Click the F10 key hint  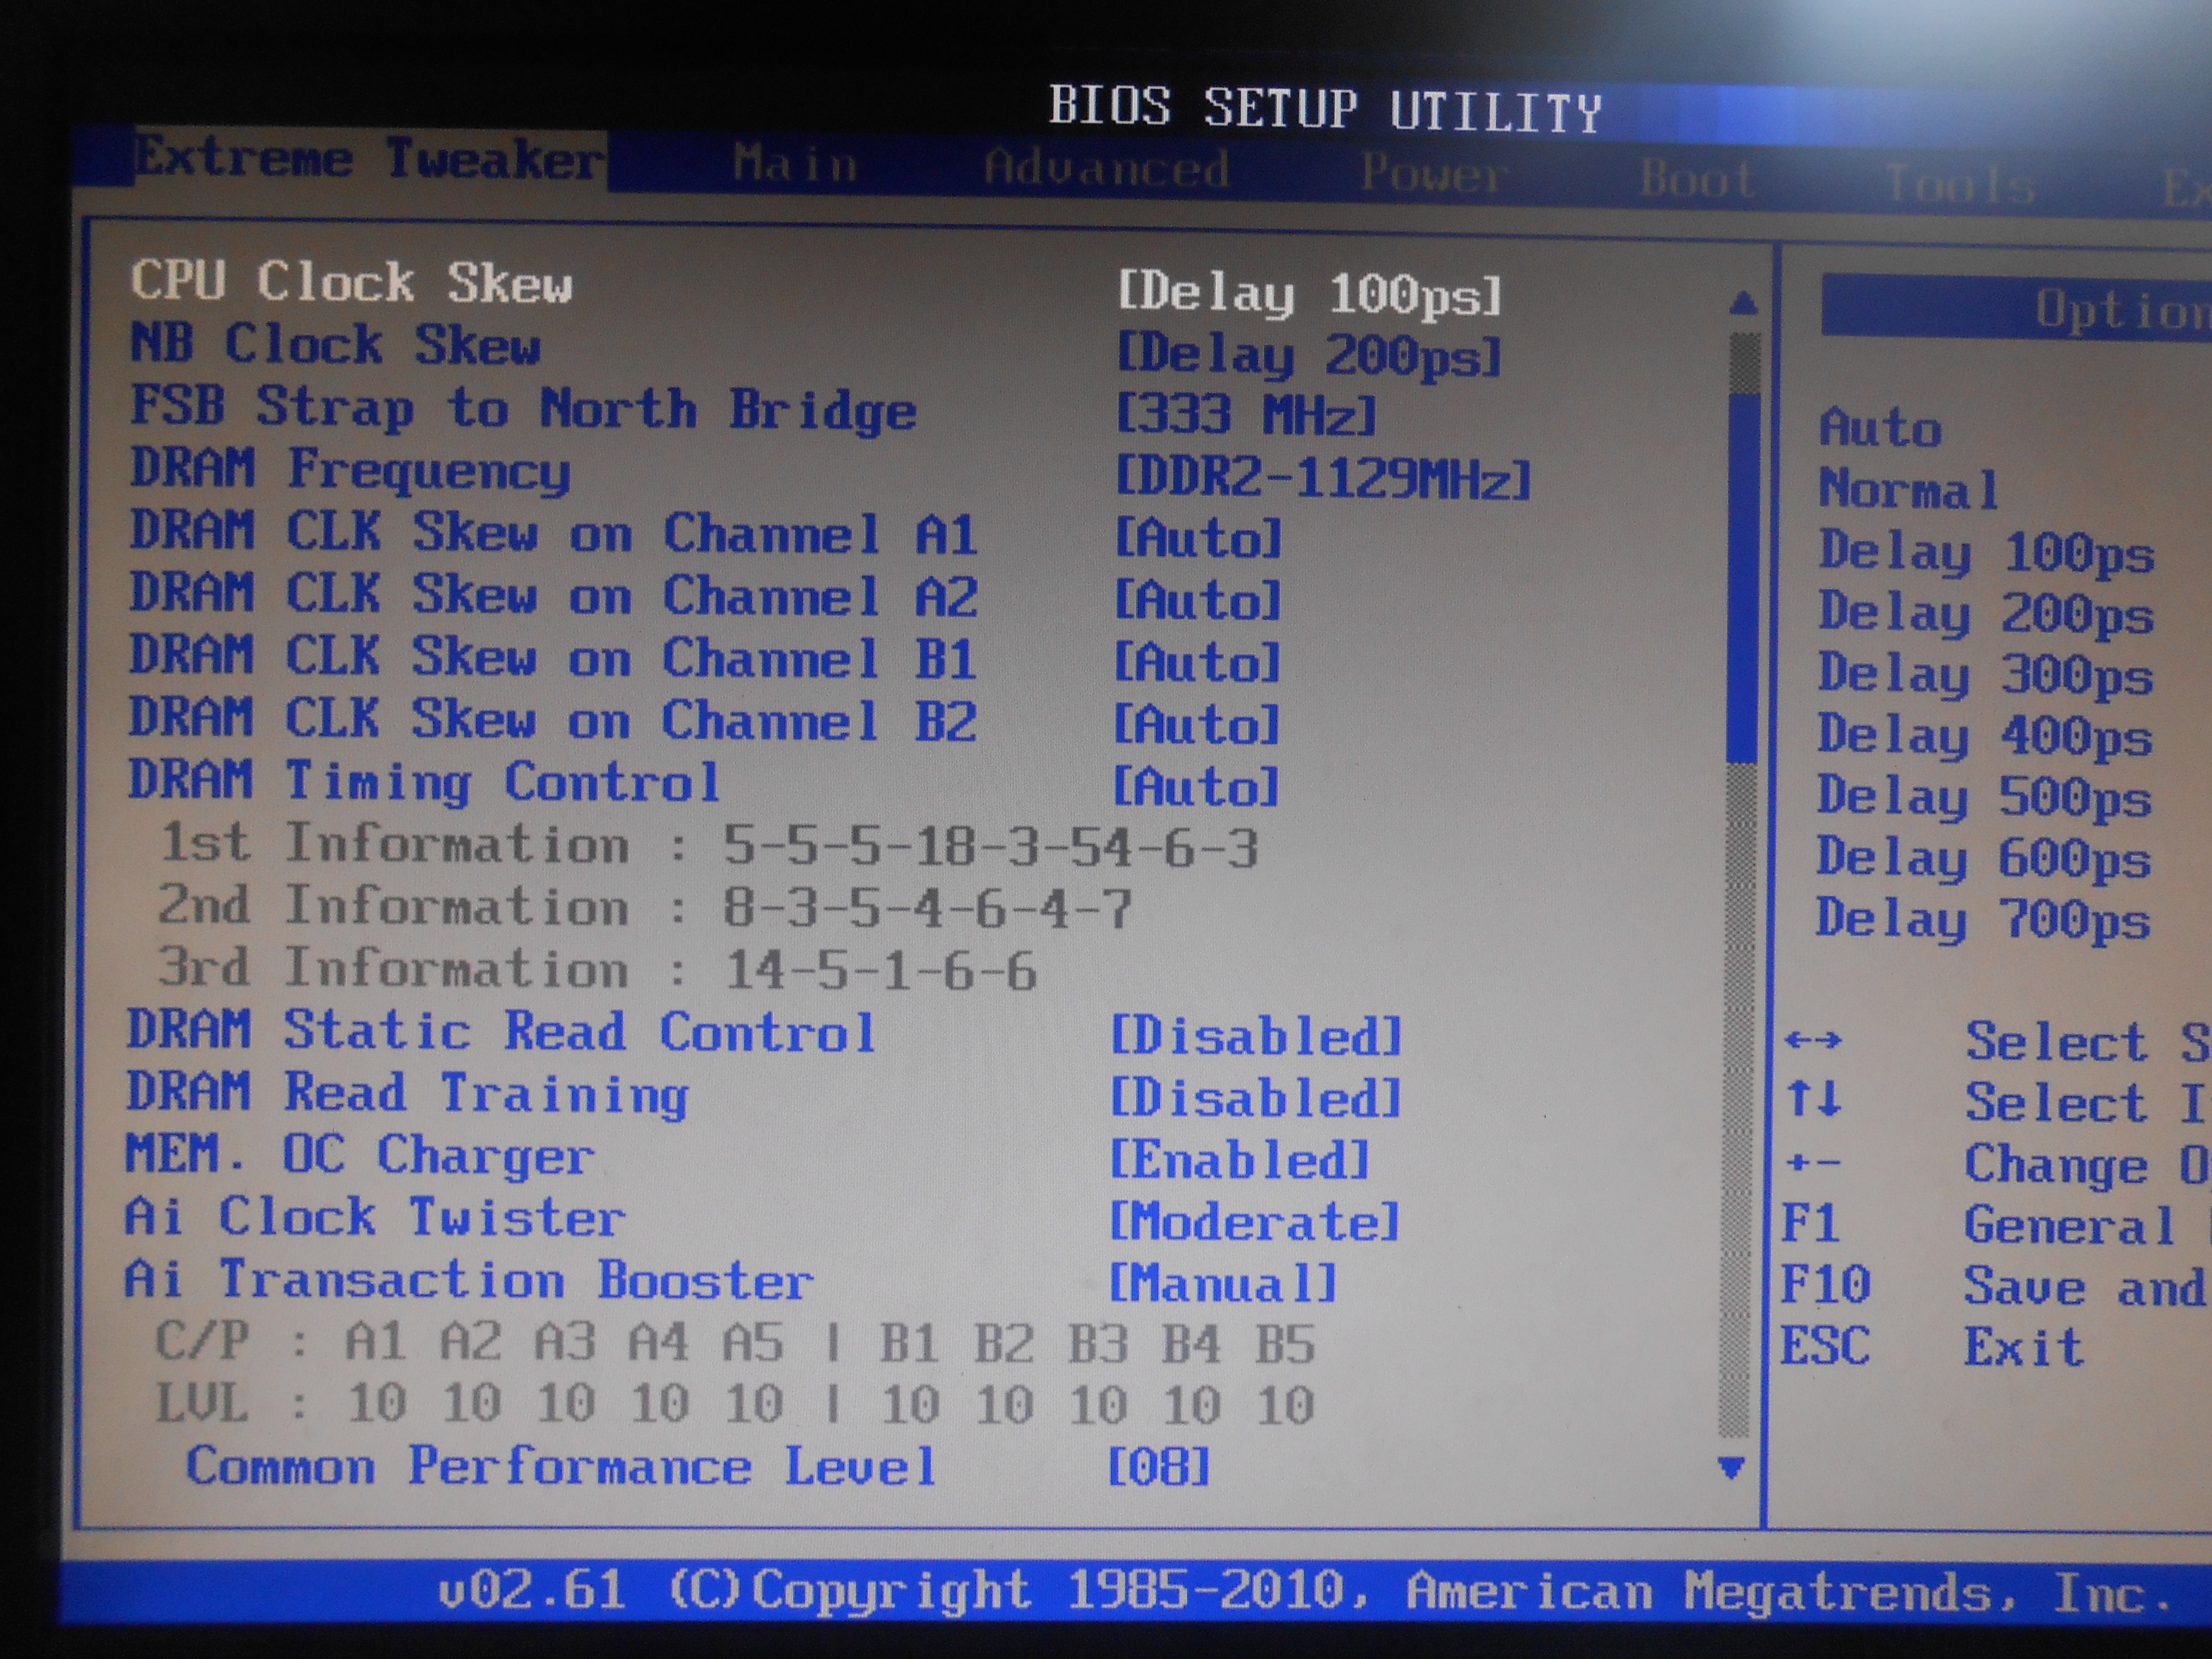[1825, 1284]
